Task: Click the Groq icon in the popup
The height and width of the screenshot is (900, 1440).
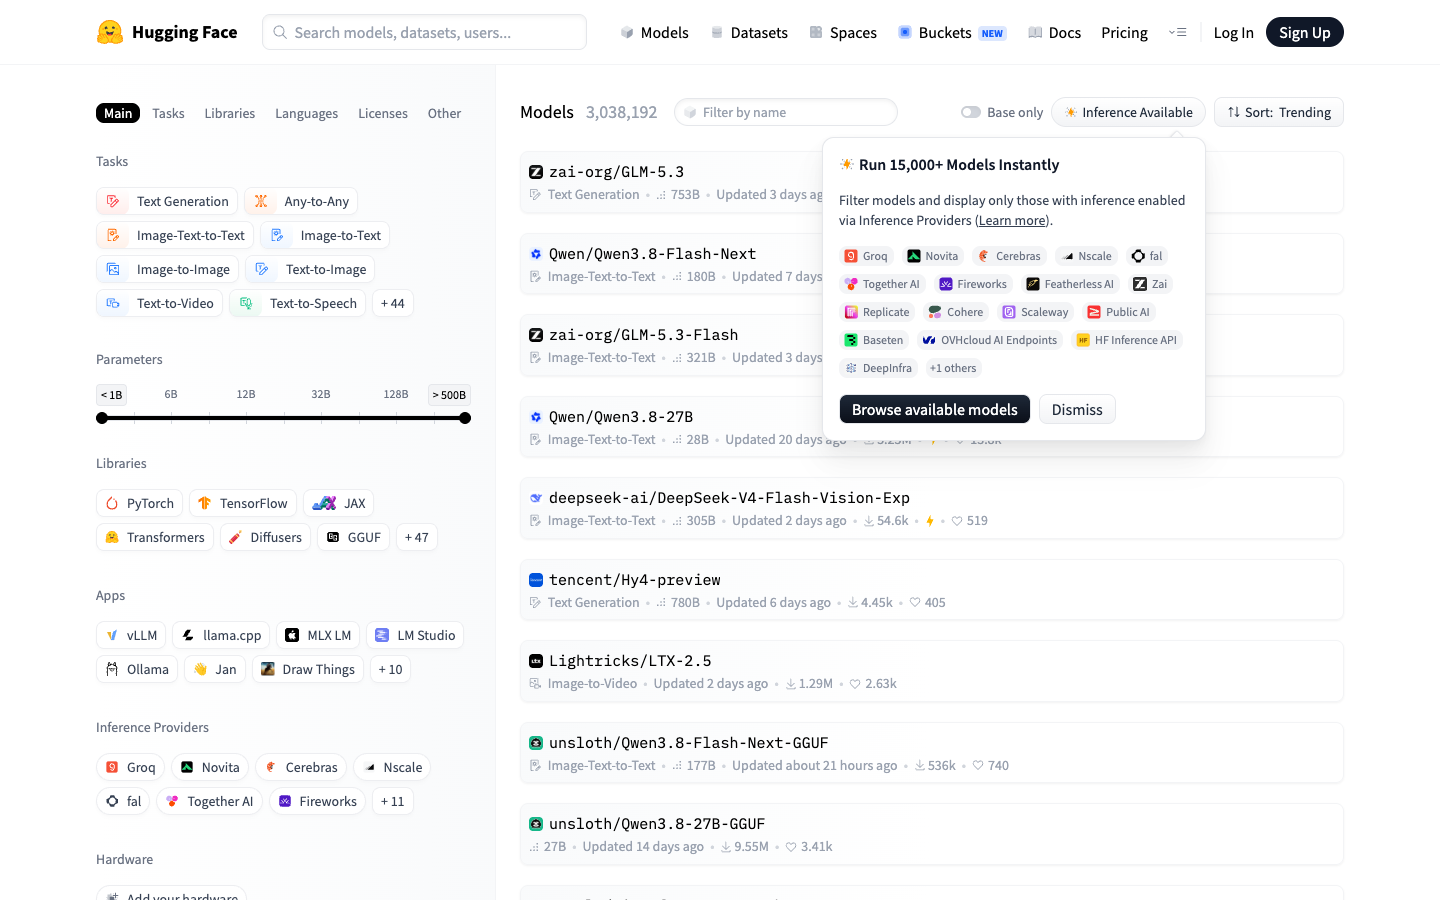Action: pos(851,256)
